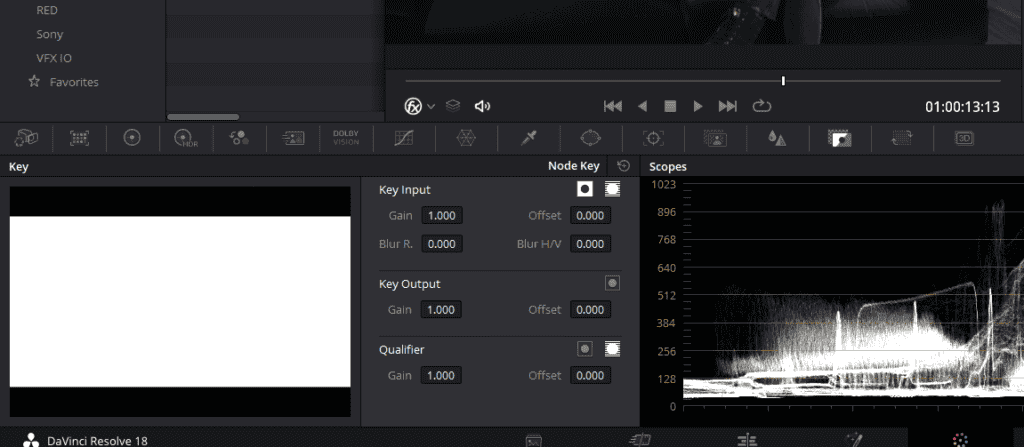This screenshot has width=1024, height=447.
Task: Click the Key Input Offset field
Action: pyautogui.click(x=590, y=216)
